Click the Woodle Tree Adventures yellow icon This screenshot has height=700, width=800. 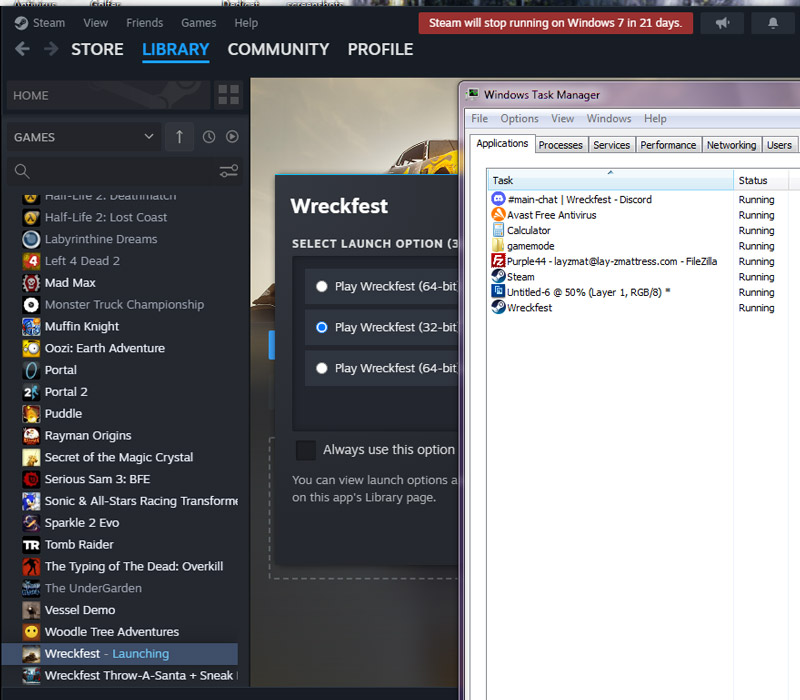(31, 632)
